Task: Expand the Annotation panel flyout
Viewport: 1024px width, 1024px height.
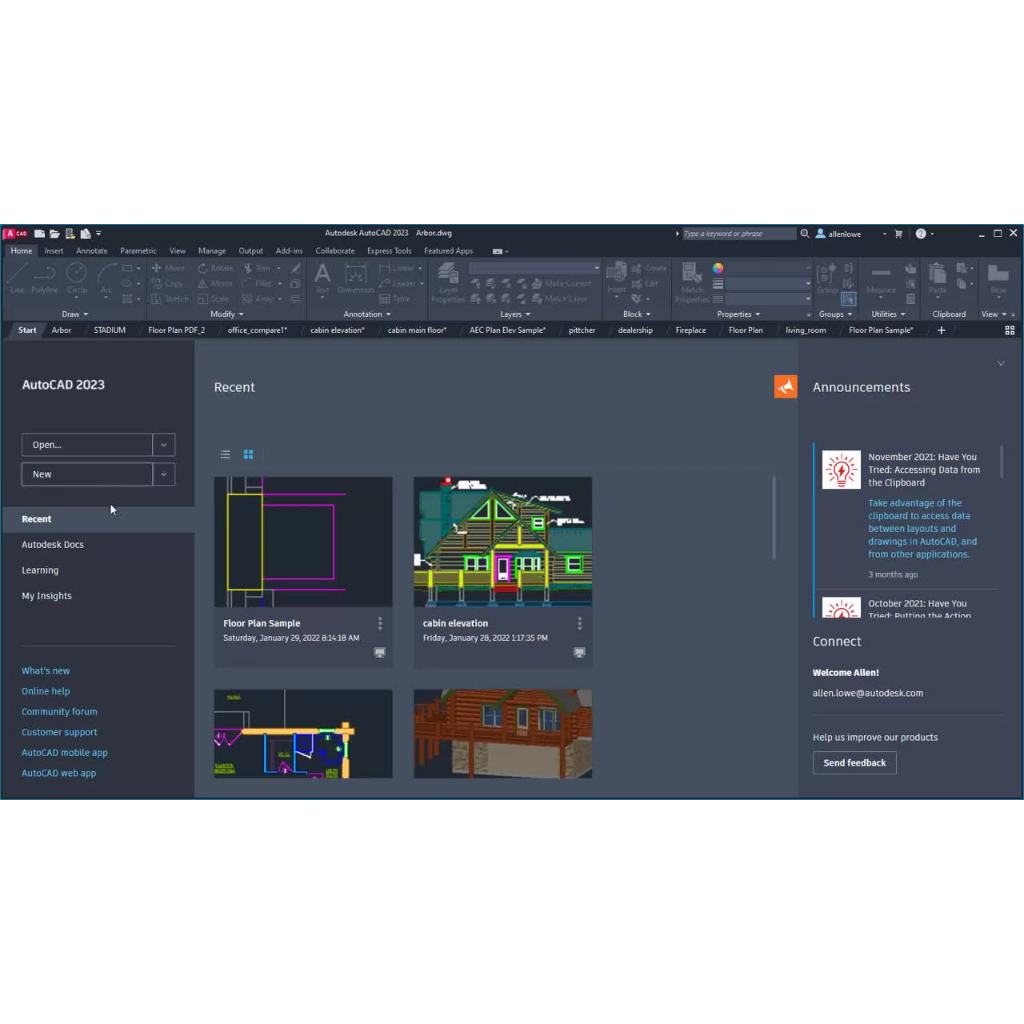Action: pos(367,314)
